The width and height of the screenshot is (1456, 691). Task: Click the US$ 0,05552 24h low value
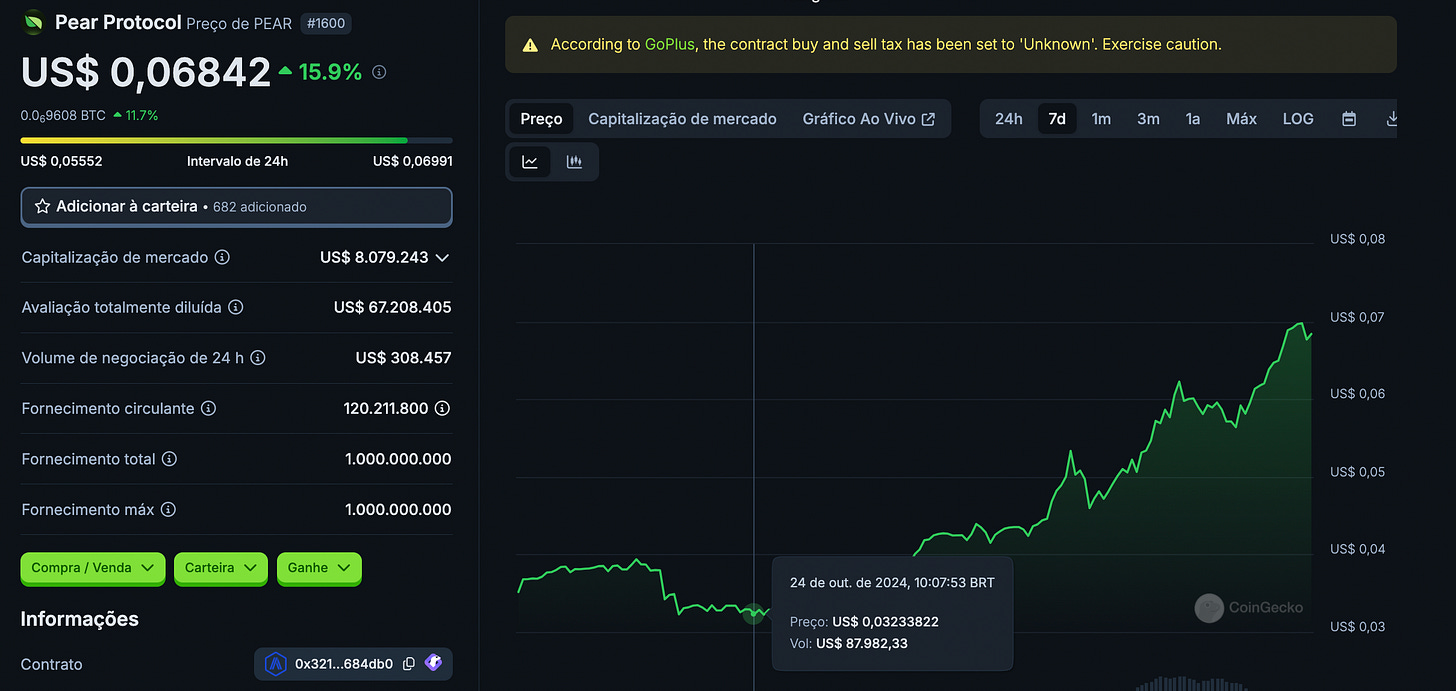[62, 161]
